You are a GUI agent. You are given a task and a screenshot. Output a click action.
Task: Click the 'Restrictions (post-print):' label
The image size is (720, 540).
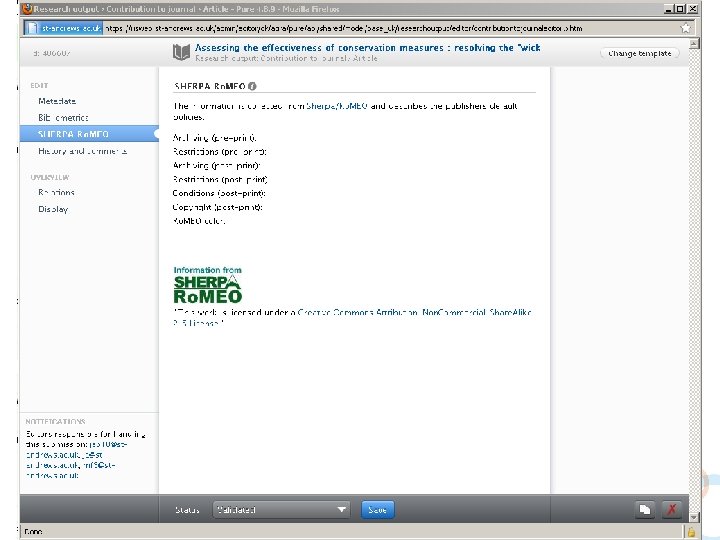(x=220, y=180)
